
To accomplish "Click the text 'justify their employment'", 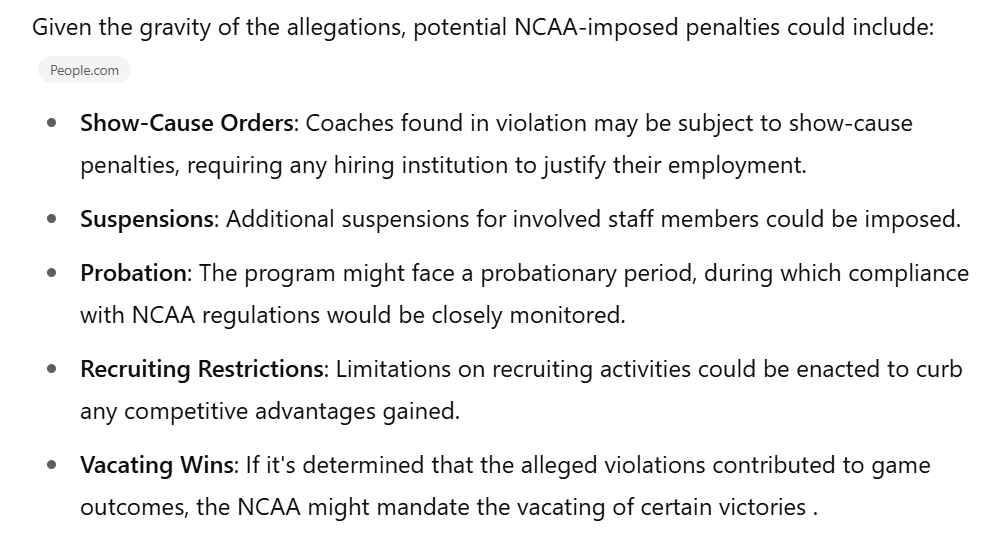I will 673,166.
